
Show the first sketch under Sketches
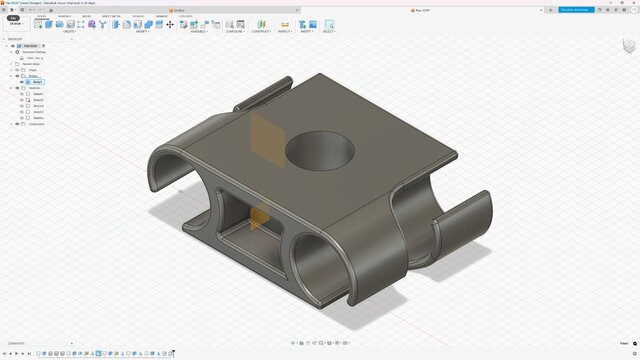[x=22, y=94]
